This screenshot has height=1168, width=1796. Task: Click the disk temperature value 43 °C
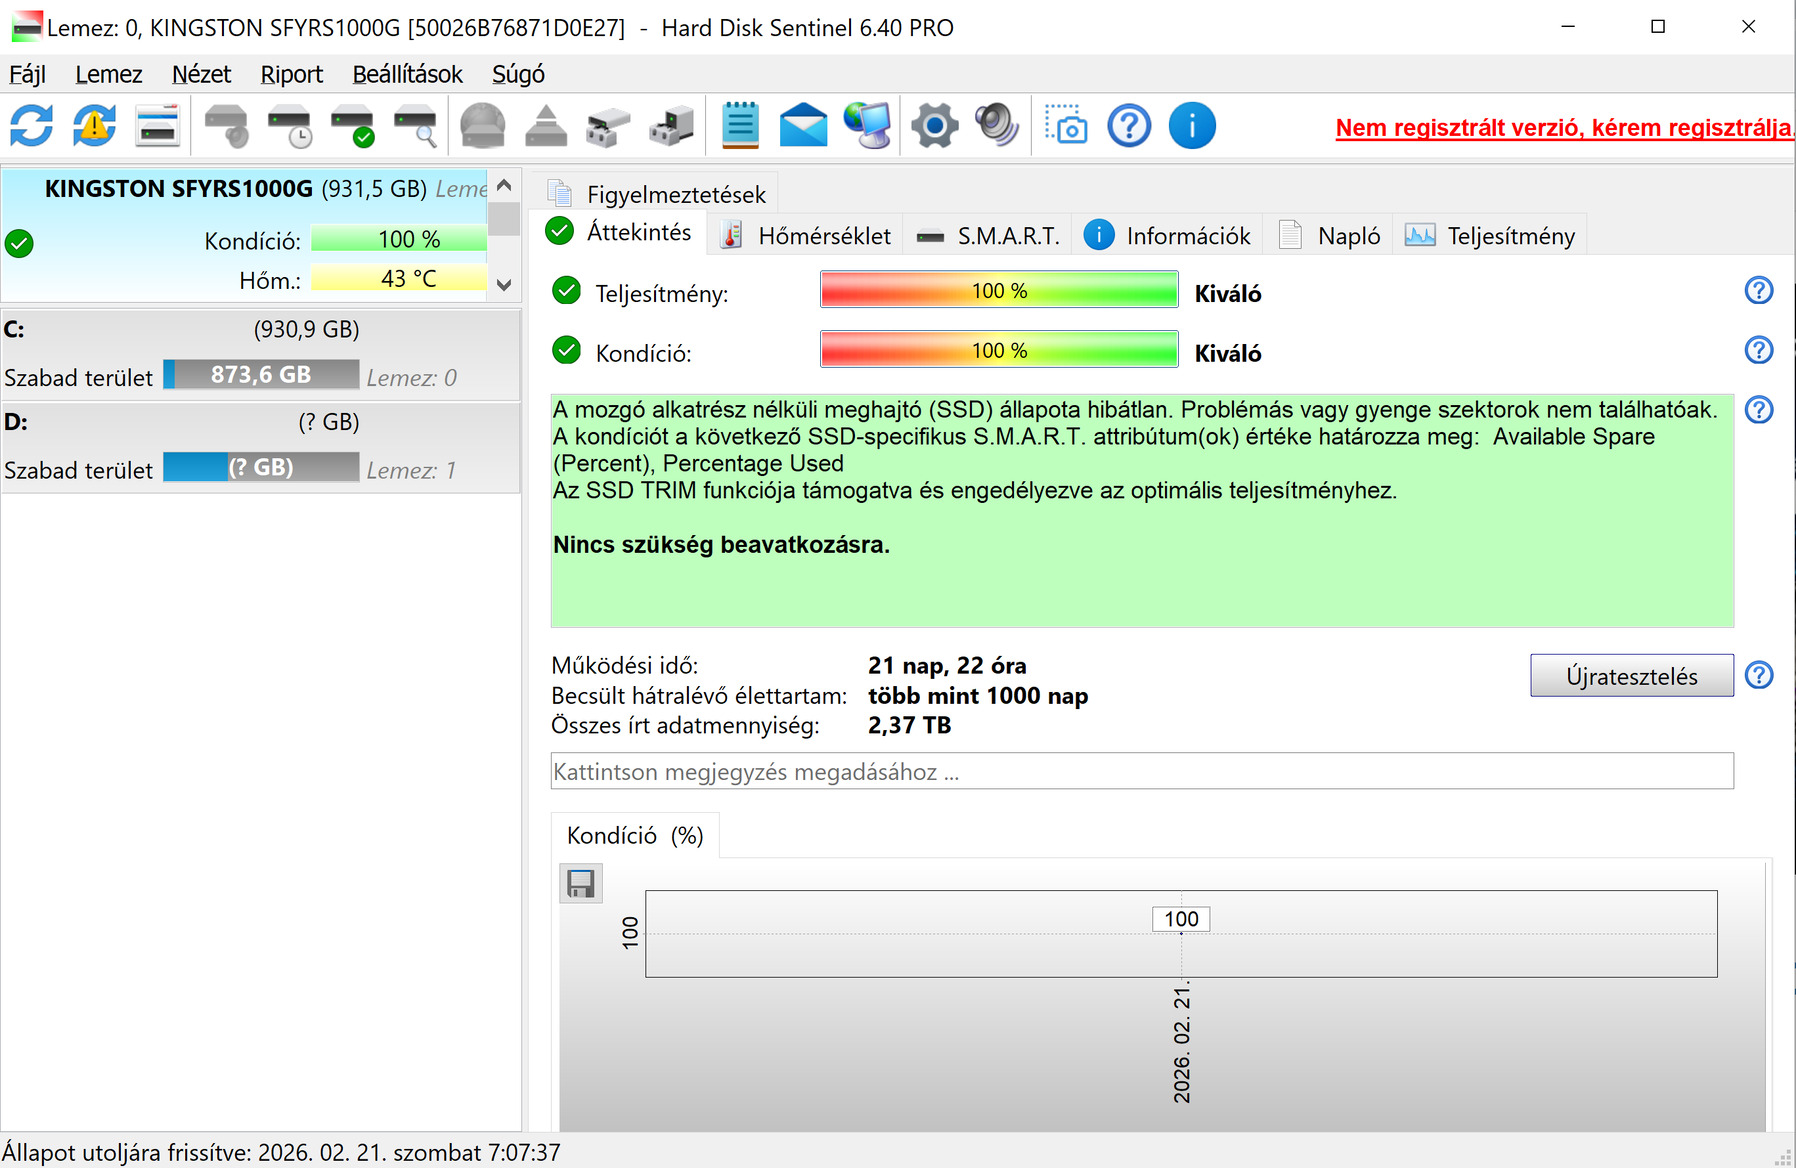399,278
